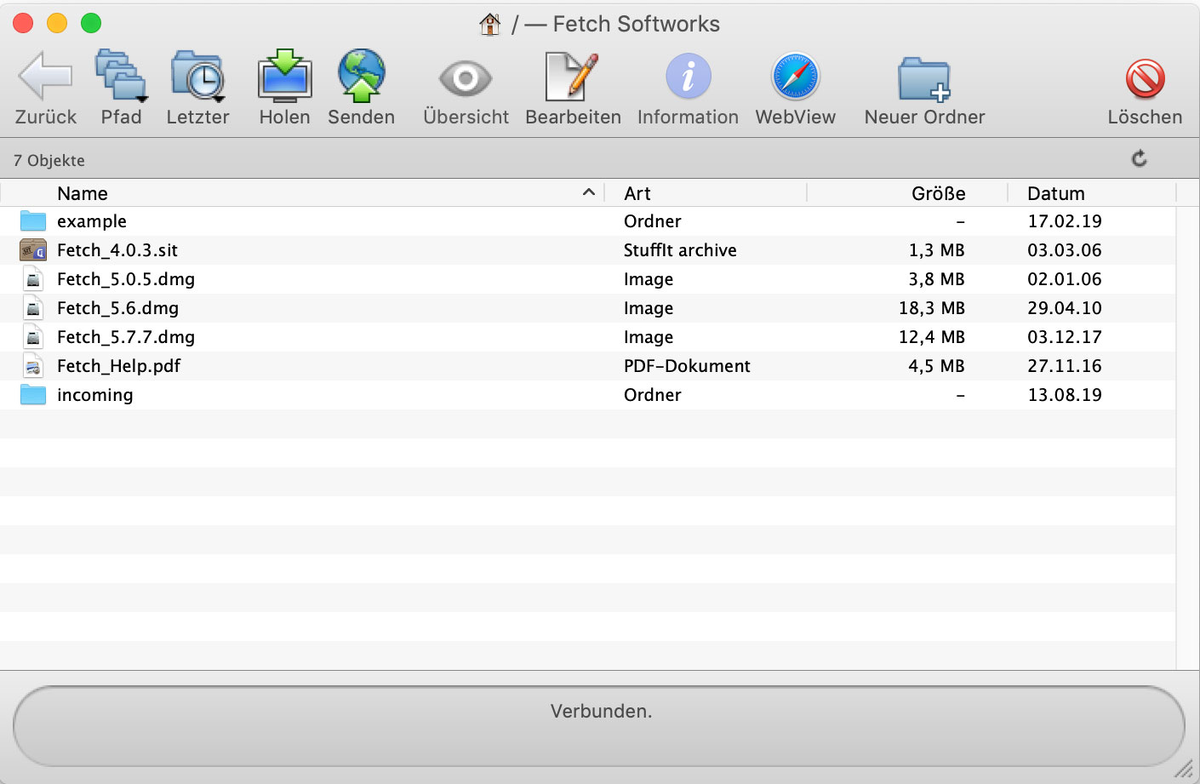Click the file name Fetch_5.7.7.dmg
1200x784 pixels.
pos(126,337)
